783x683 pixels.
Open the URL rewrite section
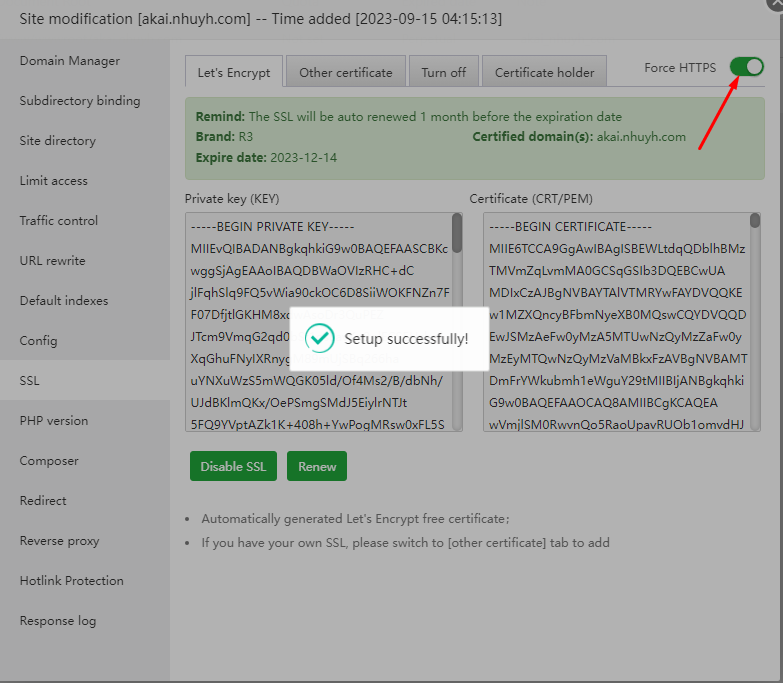(x=85, y=260)
